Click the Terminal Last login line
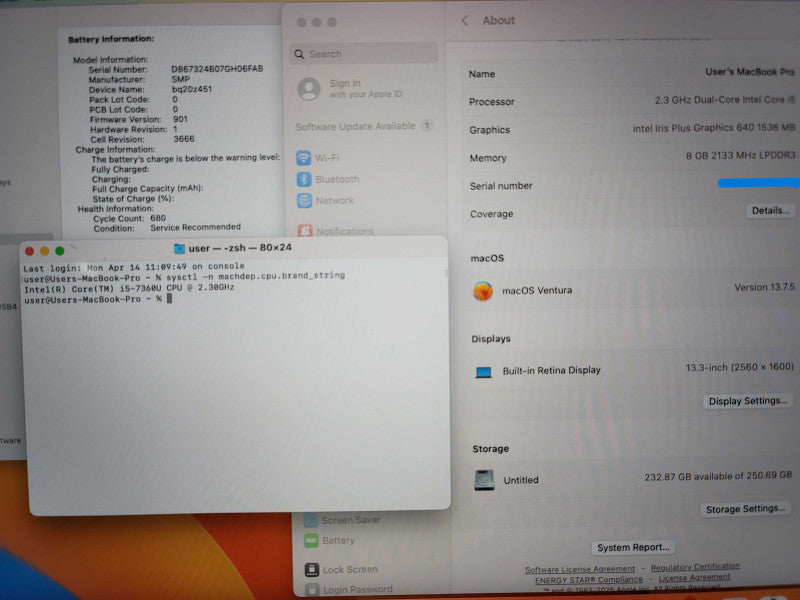The image size is (800, 600). click(x=134, y=266)
